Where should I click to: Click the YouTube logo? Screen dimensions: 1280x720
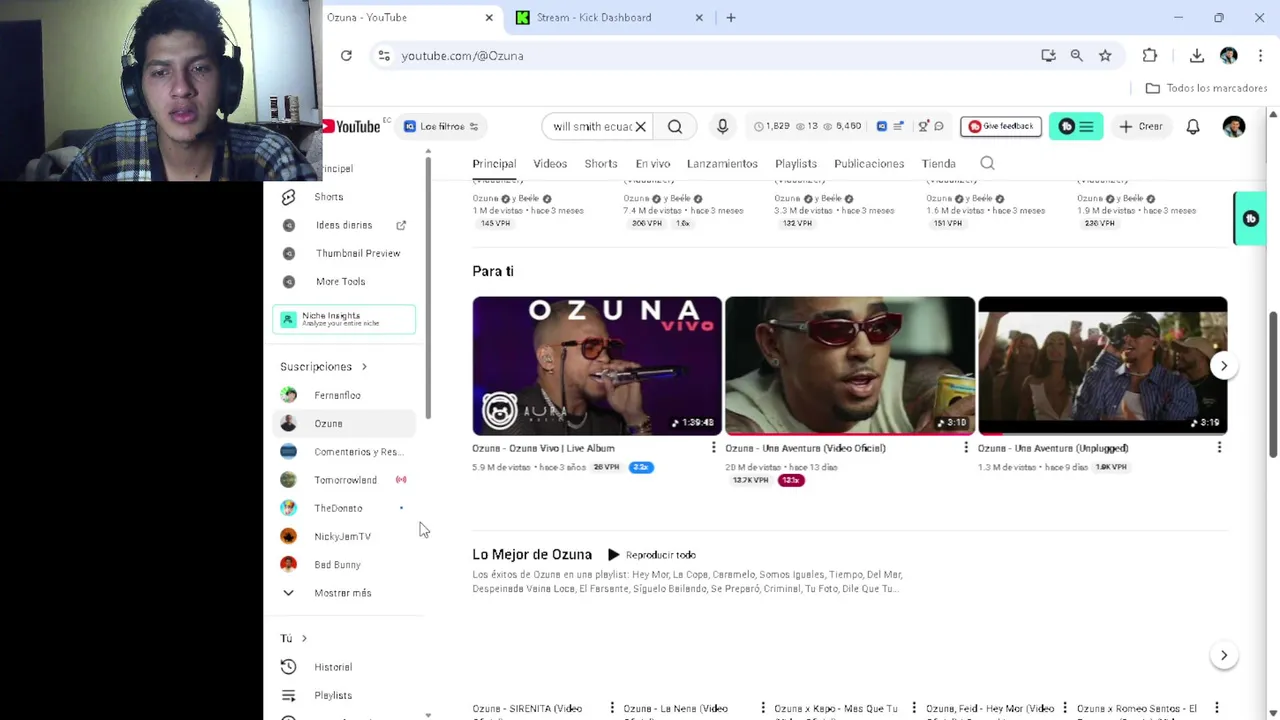tap(351, 126)
